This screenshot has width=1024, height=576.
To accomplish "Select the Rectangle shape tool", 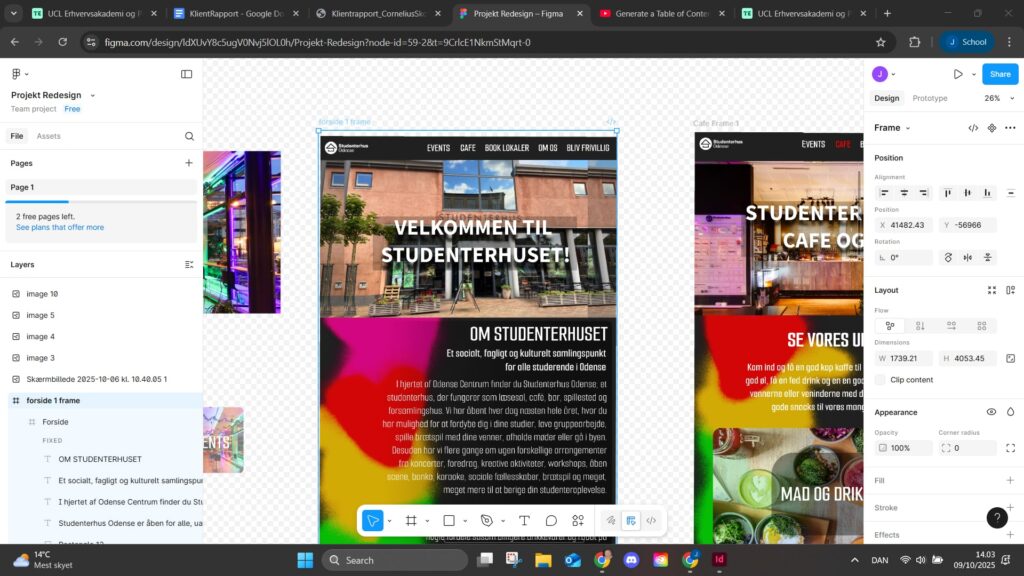I will click(449, 520).
